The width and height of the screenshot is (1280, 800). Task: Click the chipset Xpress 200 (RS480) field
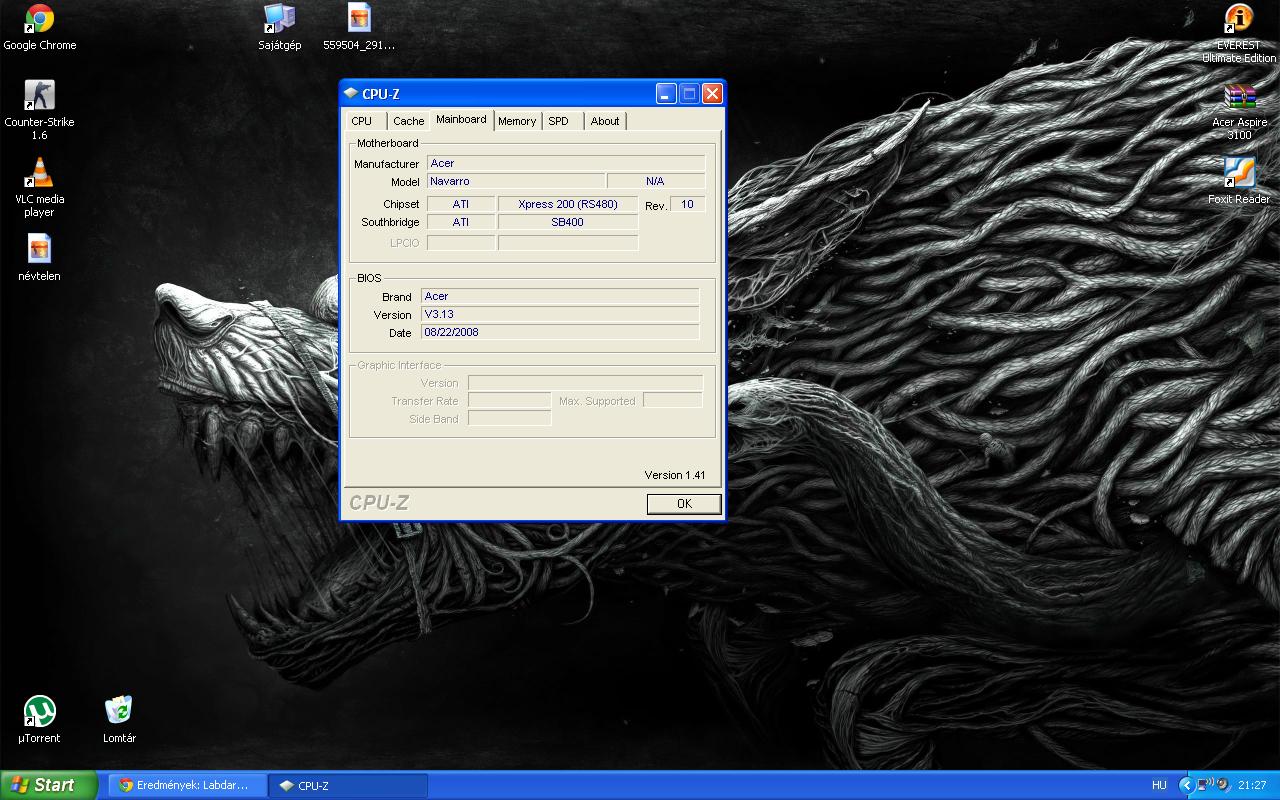[568, 204]
